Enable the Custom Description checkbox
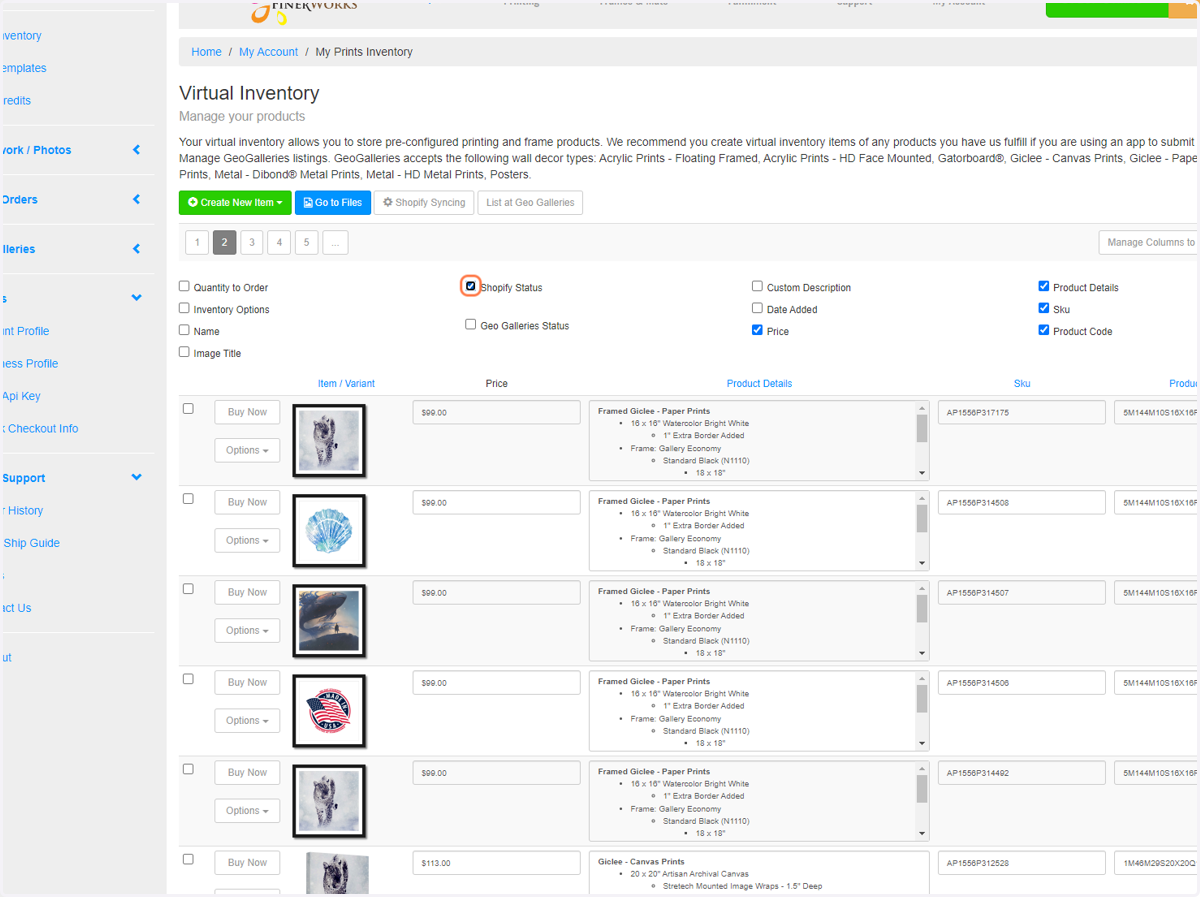The image size is (1200, 897). click(x=757, y=286)
